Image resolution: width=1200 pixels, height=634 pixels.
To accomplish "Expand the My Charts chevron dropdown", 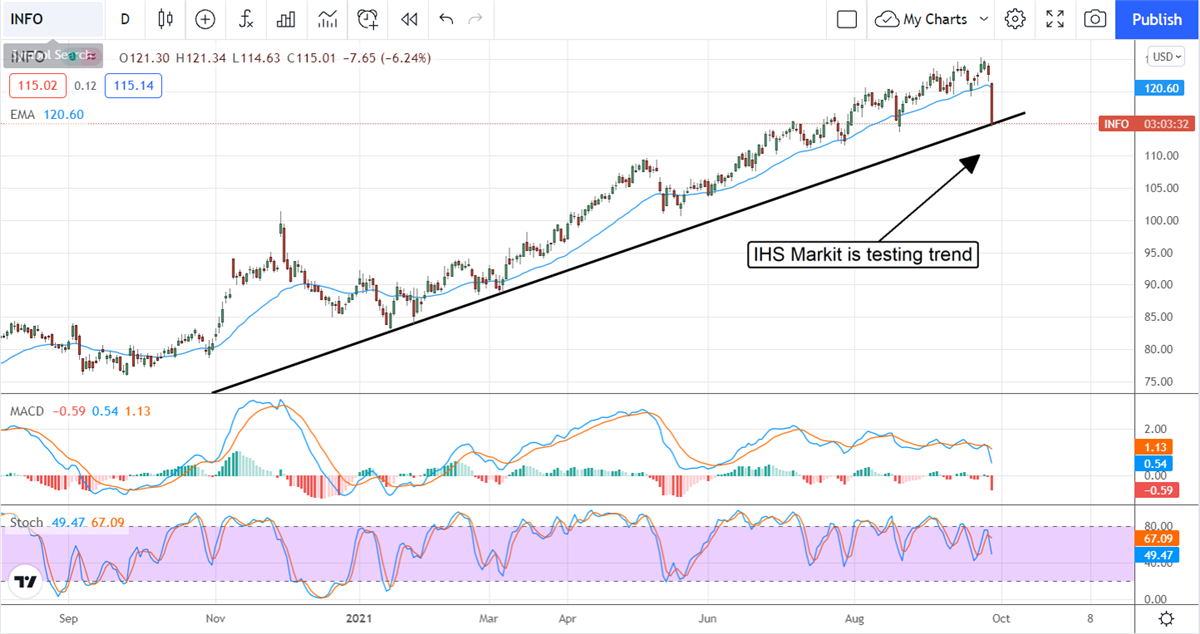I will point(984,19).
